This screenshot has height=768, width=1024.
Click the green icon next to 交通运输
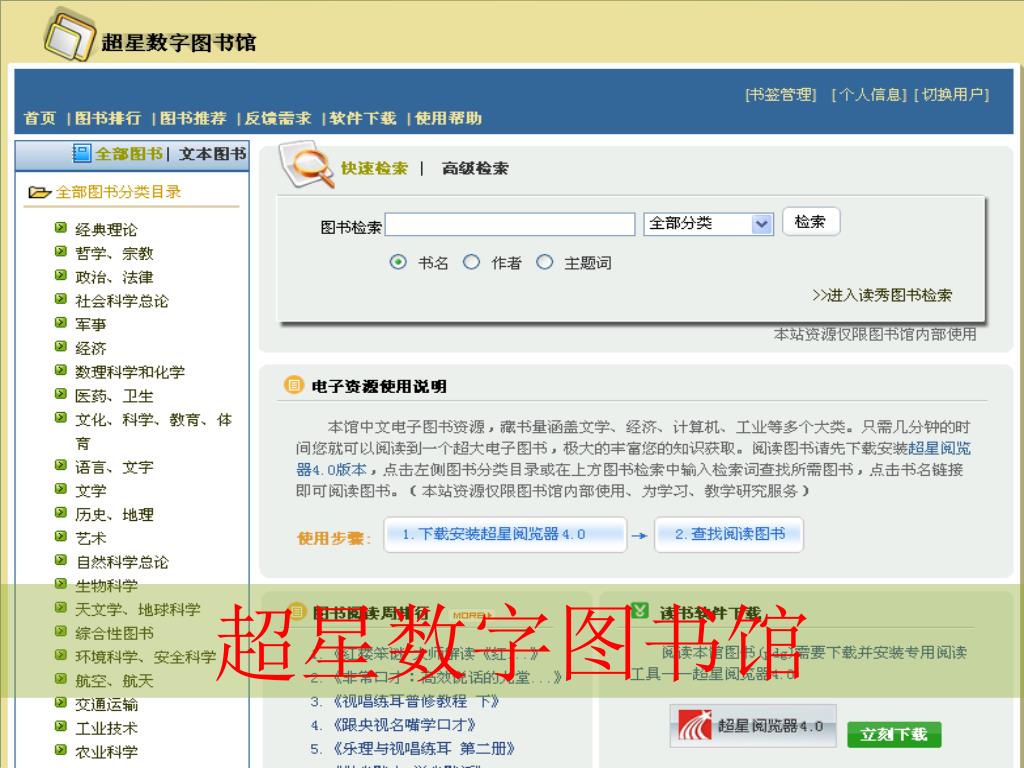click(x=61, y=702)
